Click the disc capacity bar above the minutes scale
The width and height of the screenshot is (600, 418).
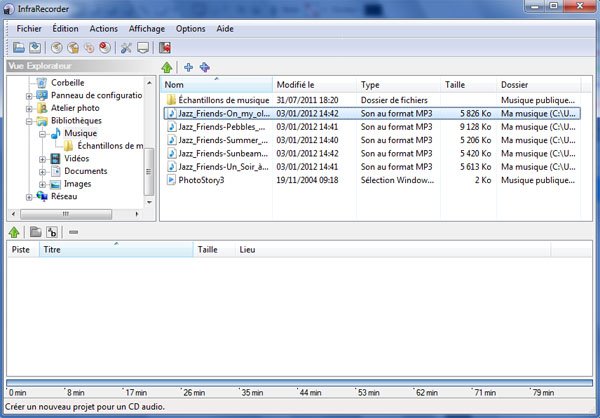point(299,382)
